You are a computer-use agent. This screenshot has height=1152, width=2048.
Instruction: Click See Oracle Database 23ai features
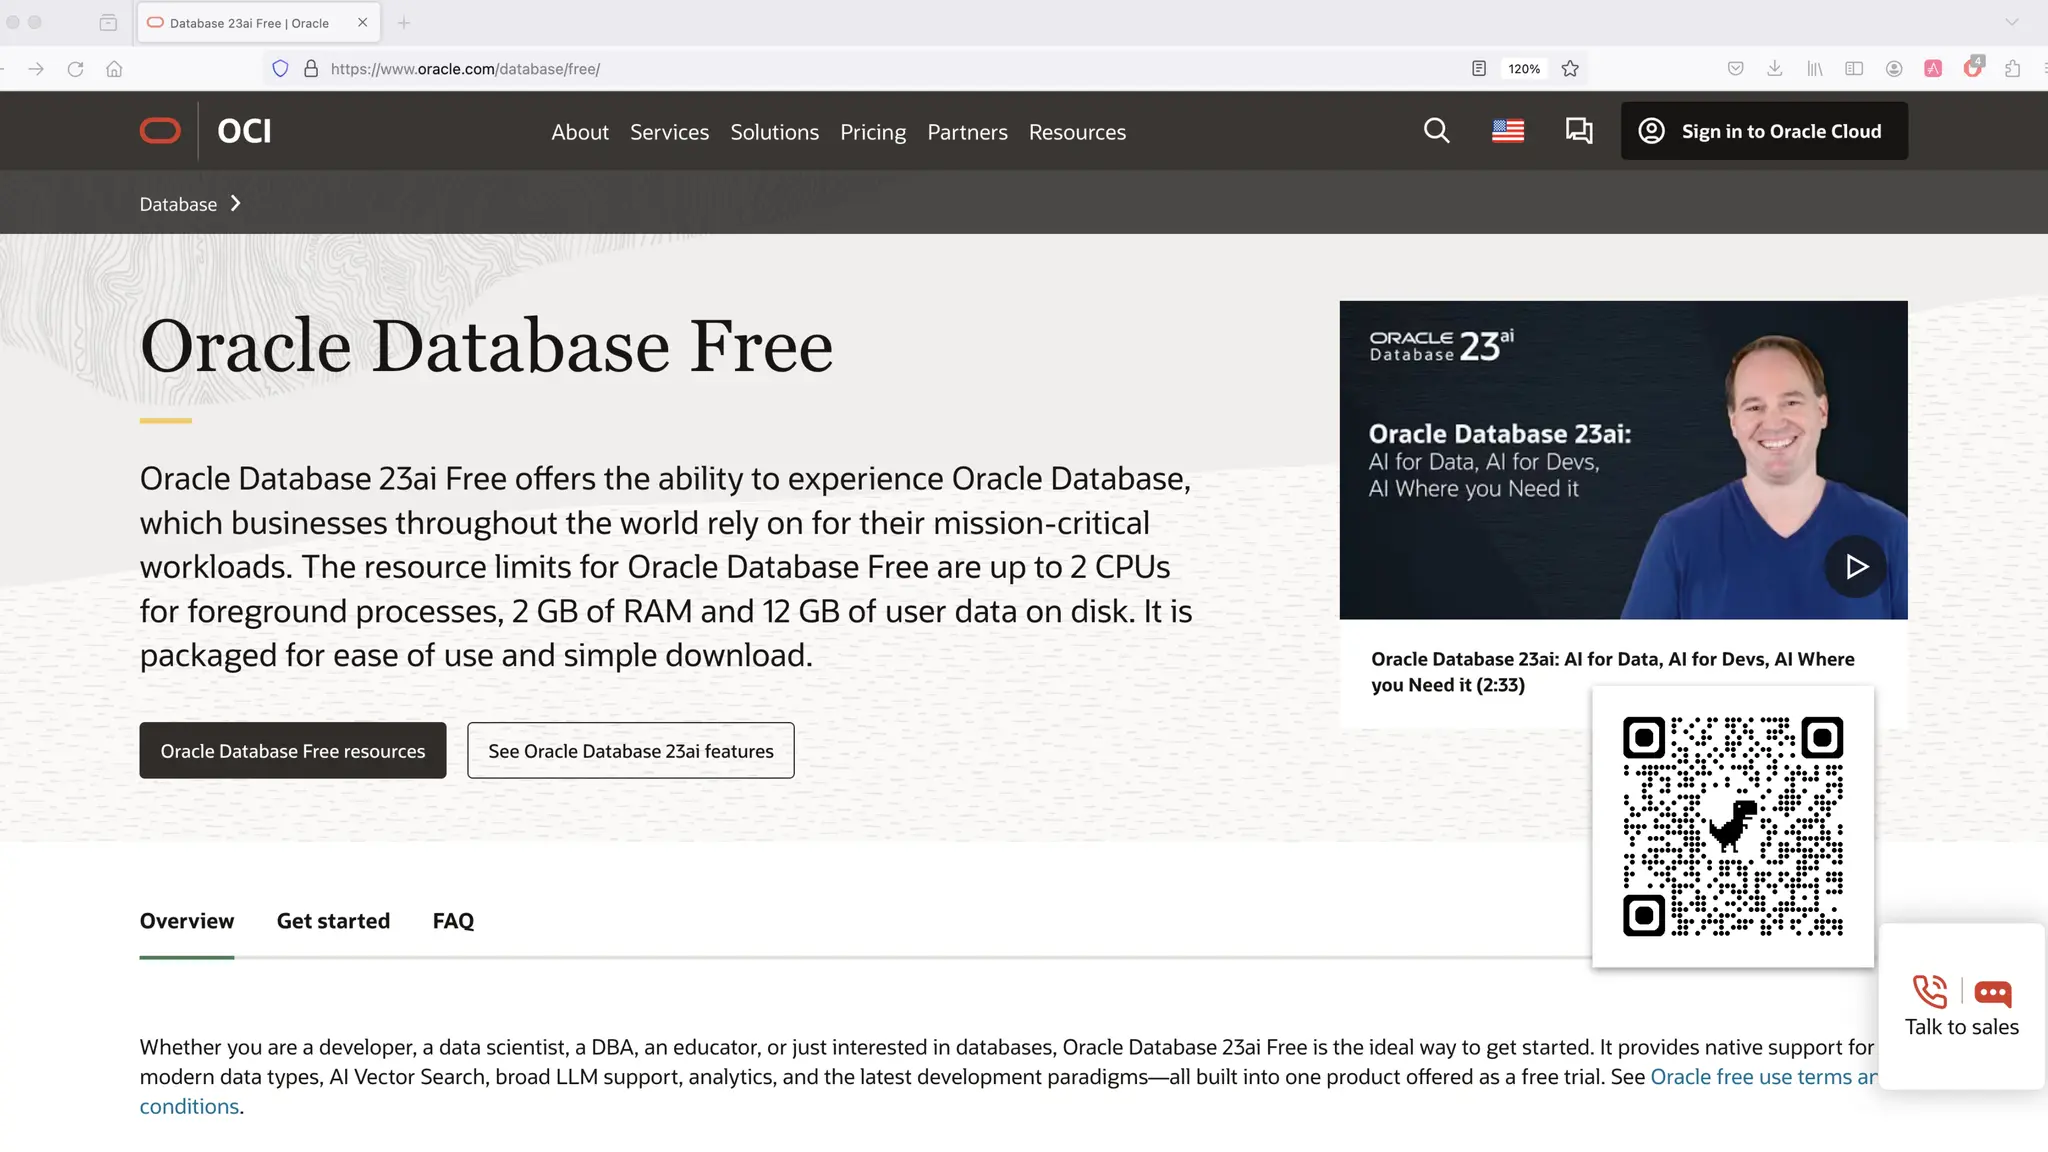[630, 751]
